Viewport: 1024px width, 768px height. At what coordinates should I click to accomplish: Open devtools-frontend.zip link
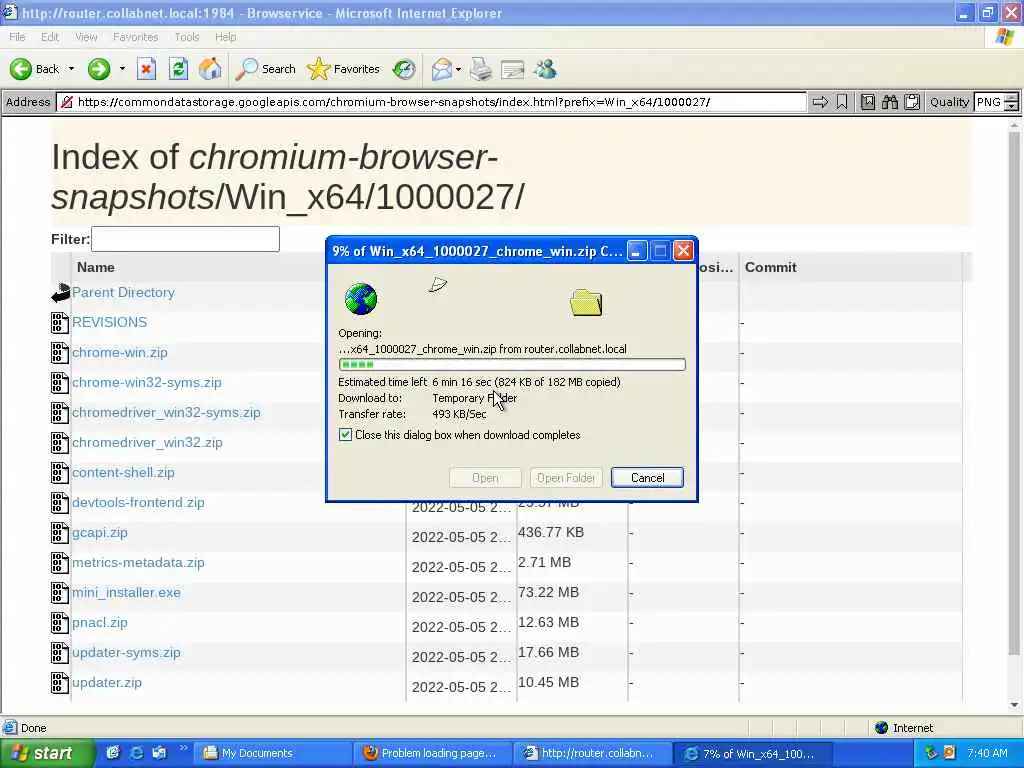tap(138, 503)
